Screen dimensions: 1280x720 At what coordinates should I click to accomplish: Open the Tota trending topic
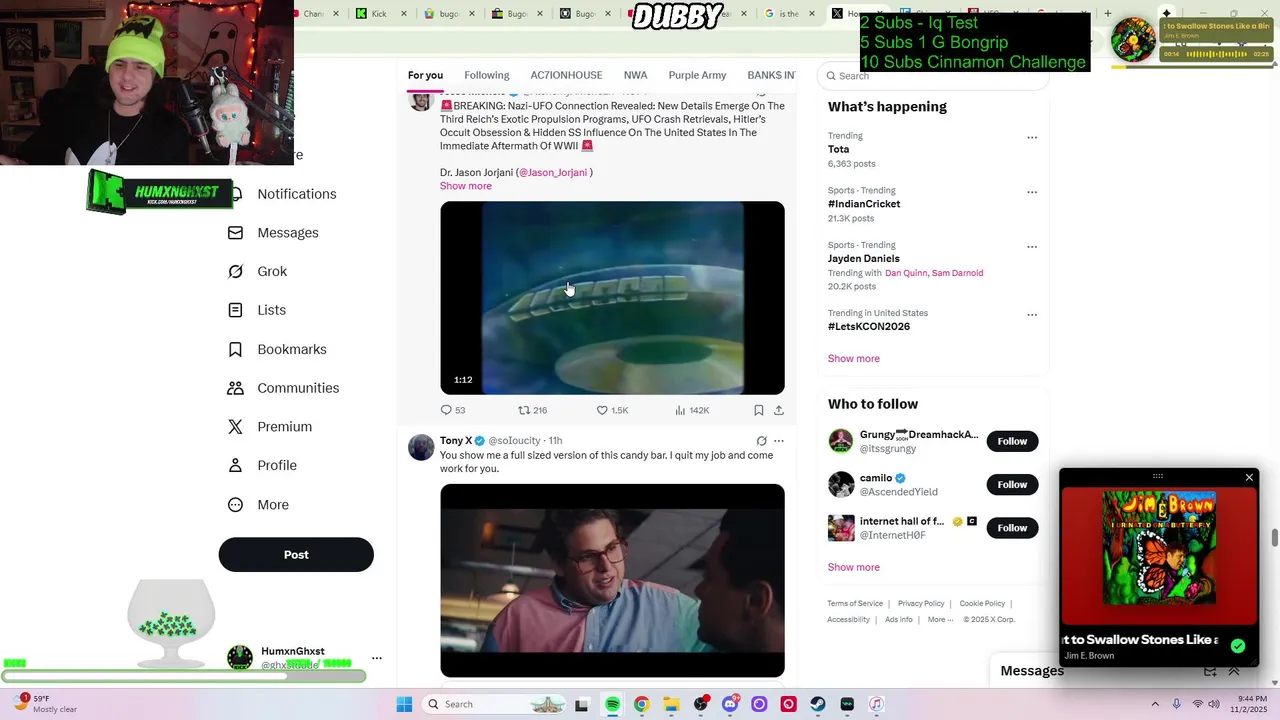coord(839,149)
